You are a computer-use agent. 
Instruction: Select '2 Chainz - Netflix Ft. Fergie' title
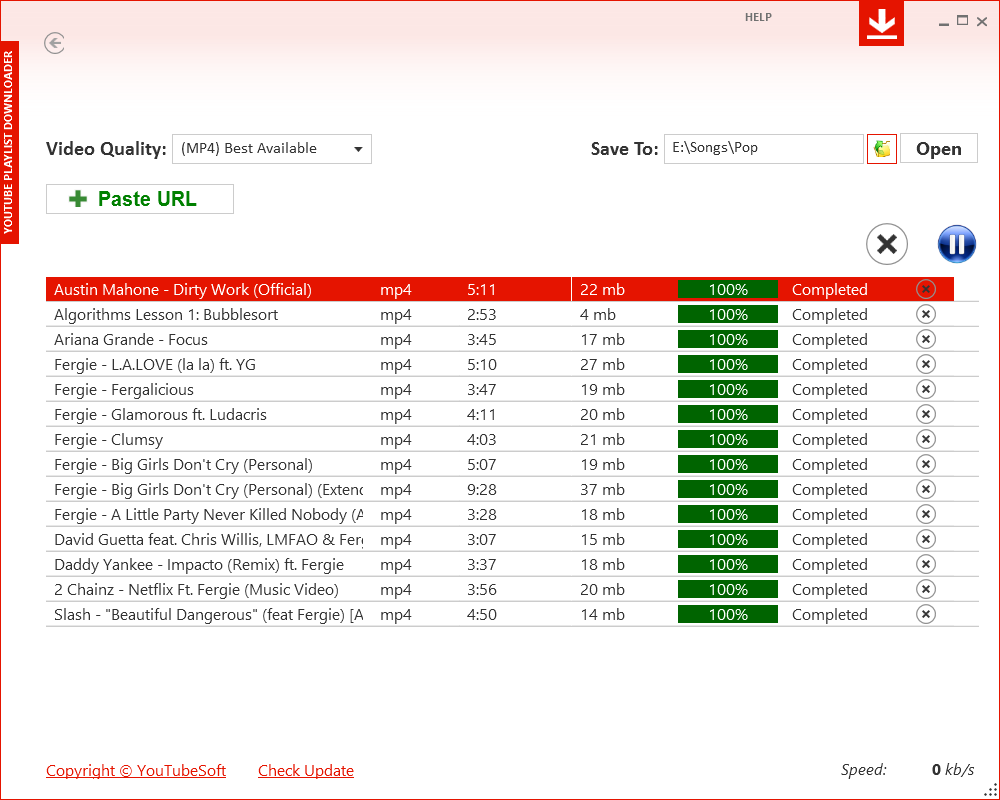click(x=196, y=589)
